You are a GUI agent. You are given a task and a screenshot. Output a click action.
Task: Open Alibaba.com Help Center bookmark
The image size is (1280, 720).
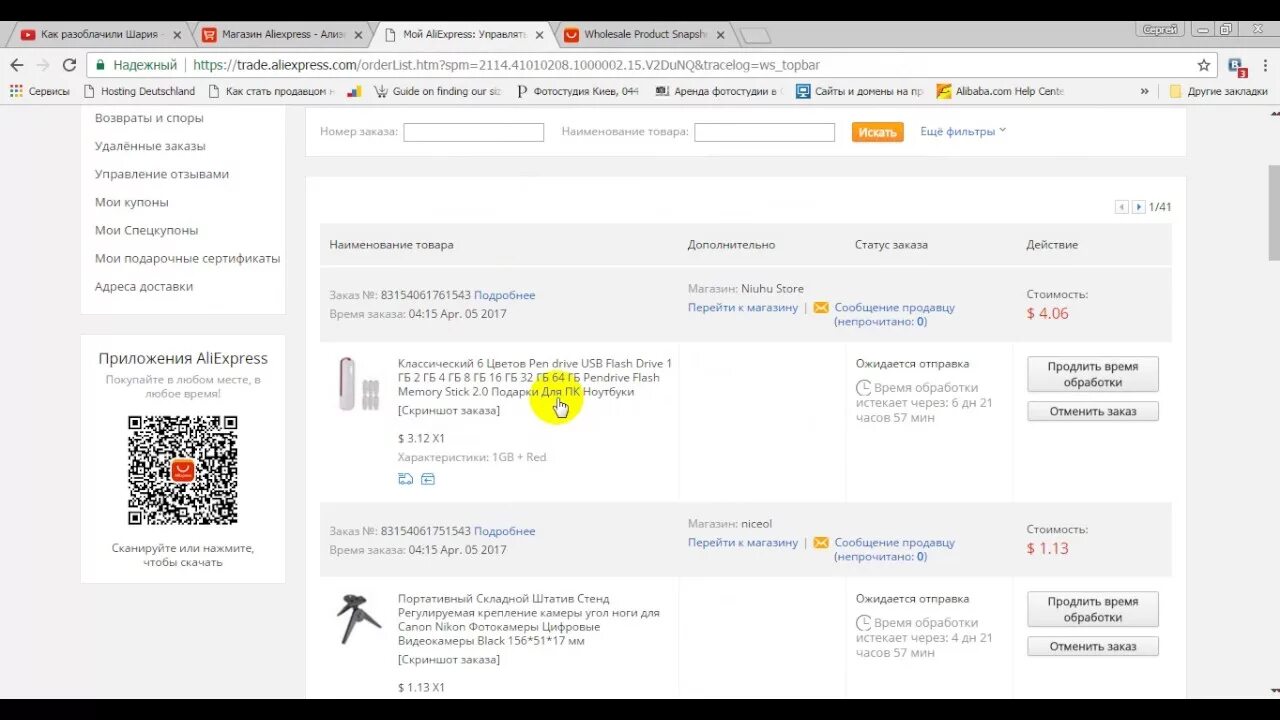click(x=1000, y=91)
